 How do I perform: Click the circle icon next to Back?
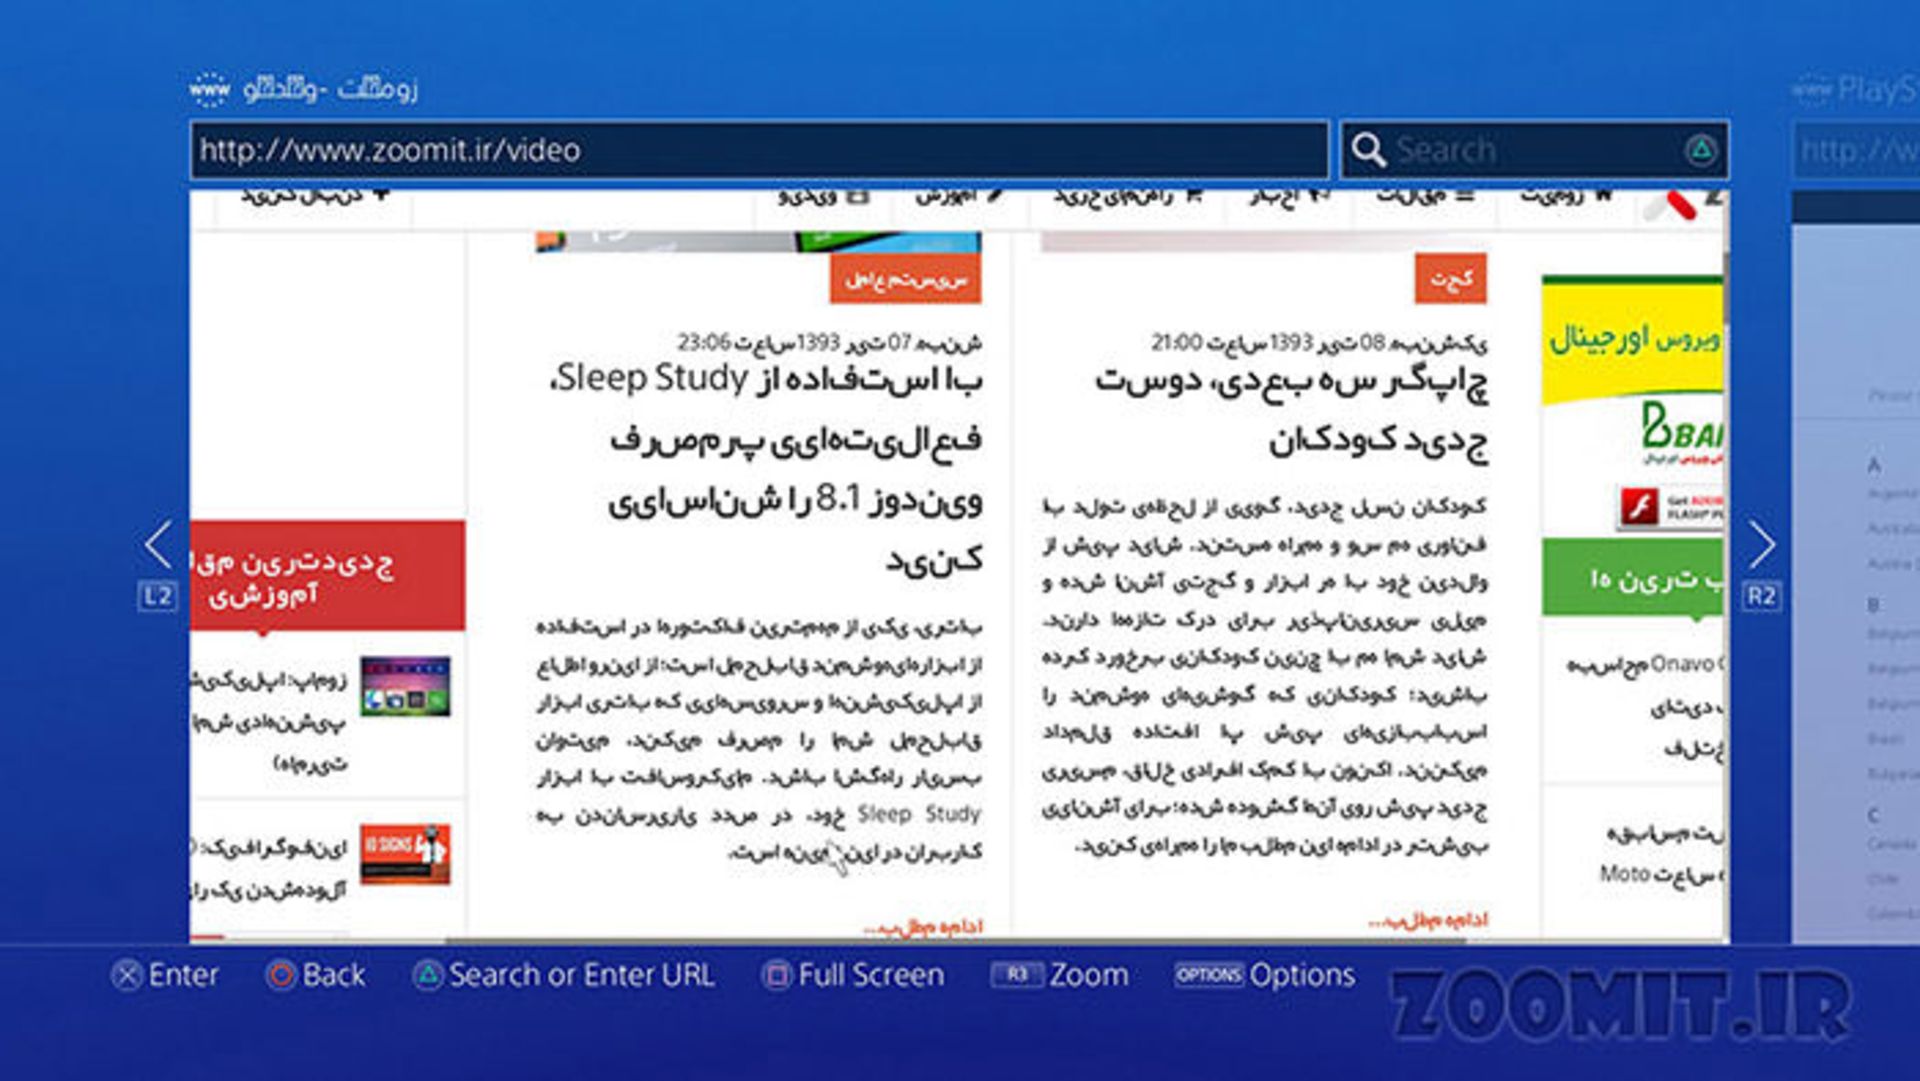[281, 974]
